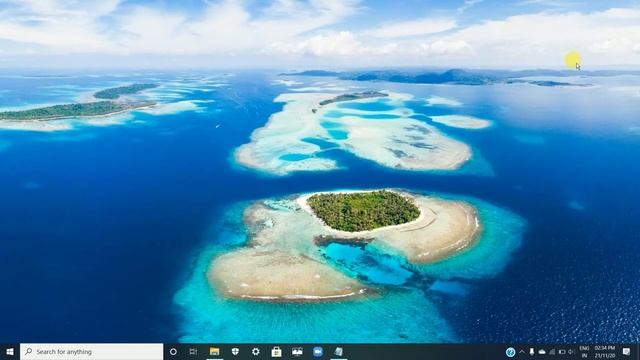Viewport: 640px width, 360px height.
Task: Launch Windows Security shield icon
Action: [x=235, y=351]
